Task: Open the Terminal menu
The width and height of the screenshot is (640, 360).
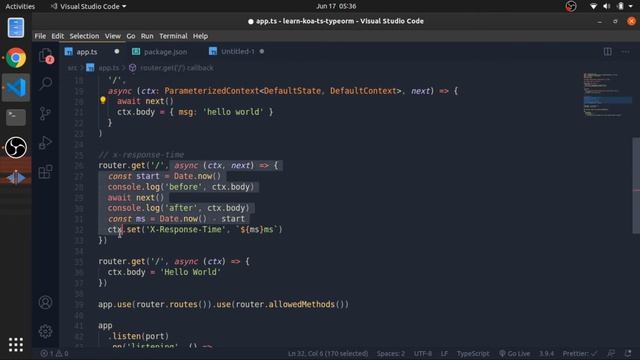Action: (x=173, y=36)
